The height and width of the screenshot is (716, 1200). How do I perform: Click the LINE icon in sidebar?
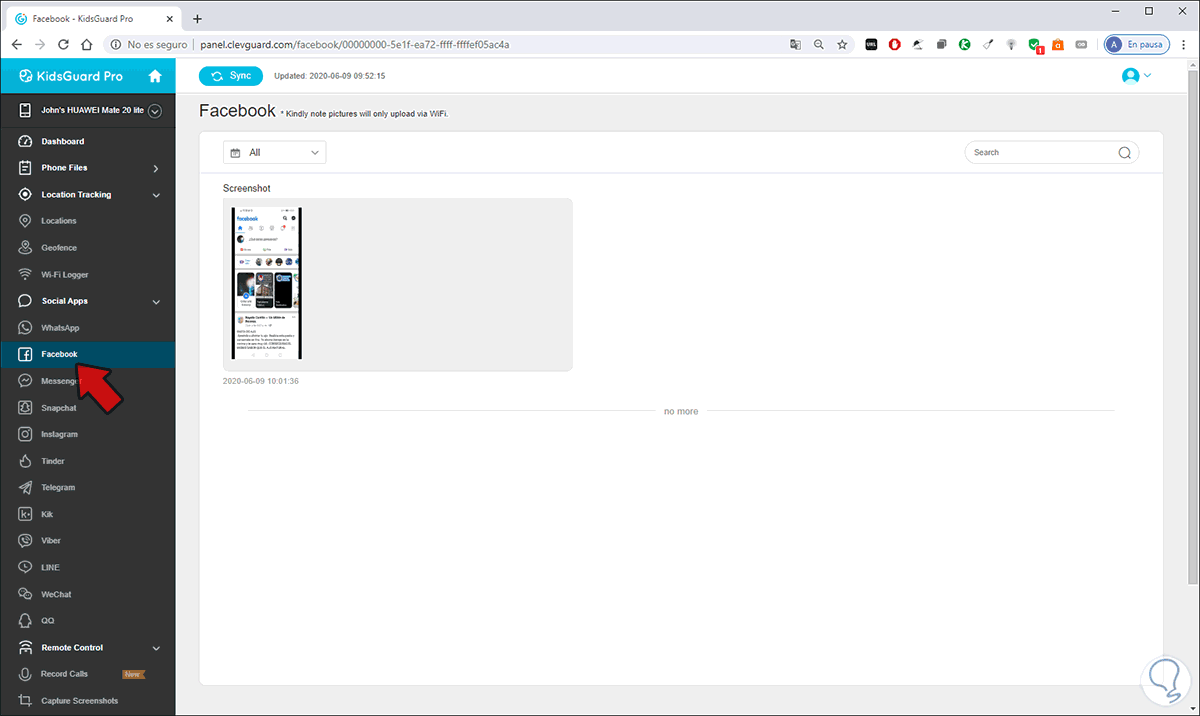25,567
